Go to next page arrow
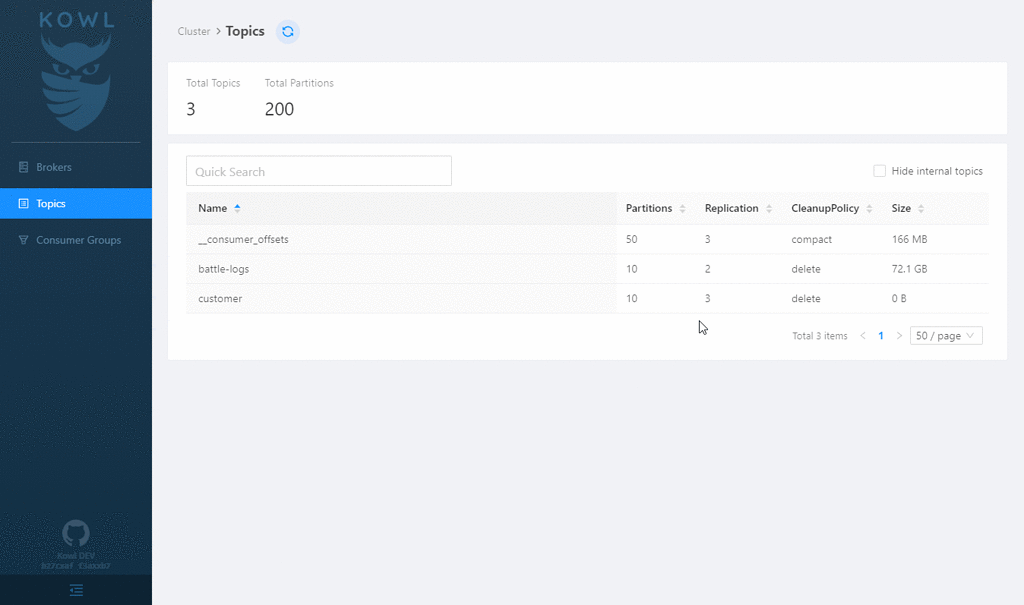This screenshot has height=605, width=1024. (x=899, y=335)
